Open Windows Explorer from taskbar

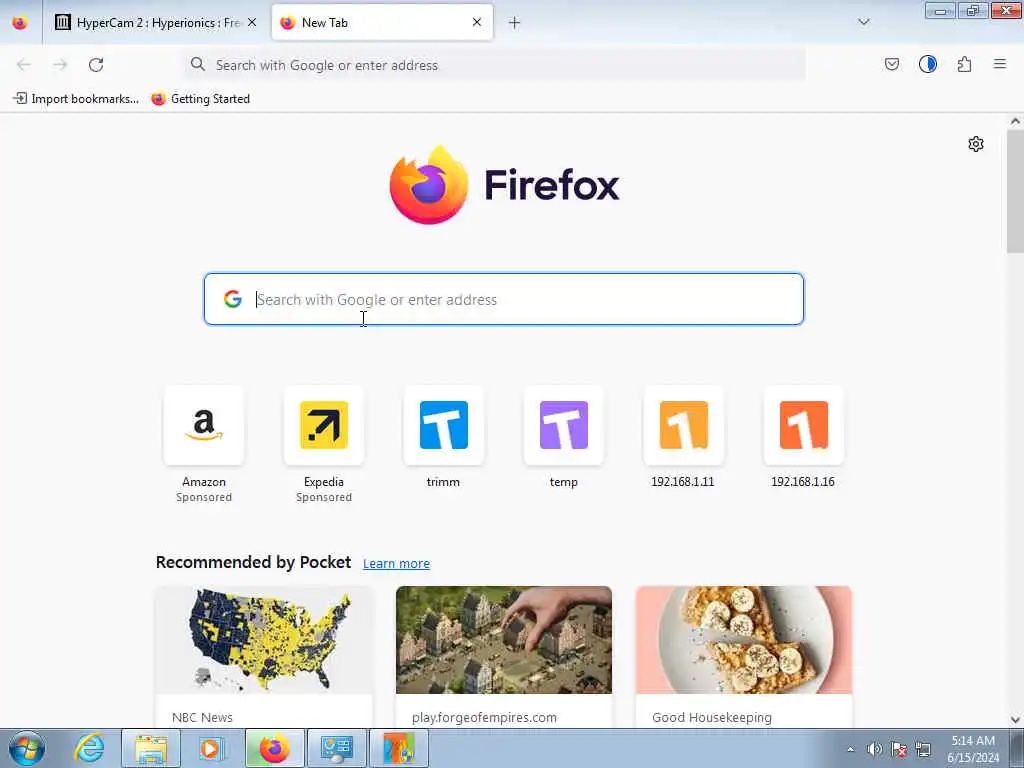(x=151, y=748)
